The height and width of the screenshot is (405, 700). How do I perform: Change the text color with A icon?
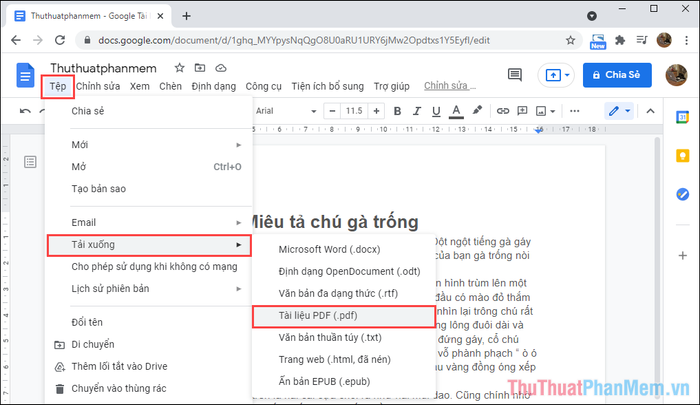click(x=456, y=110)
